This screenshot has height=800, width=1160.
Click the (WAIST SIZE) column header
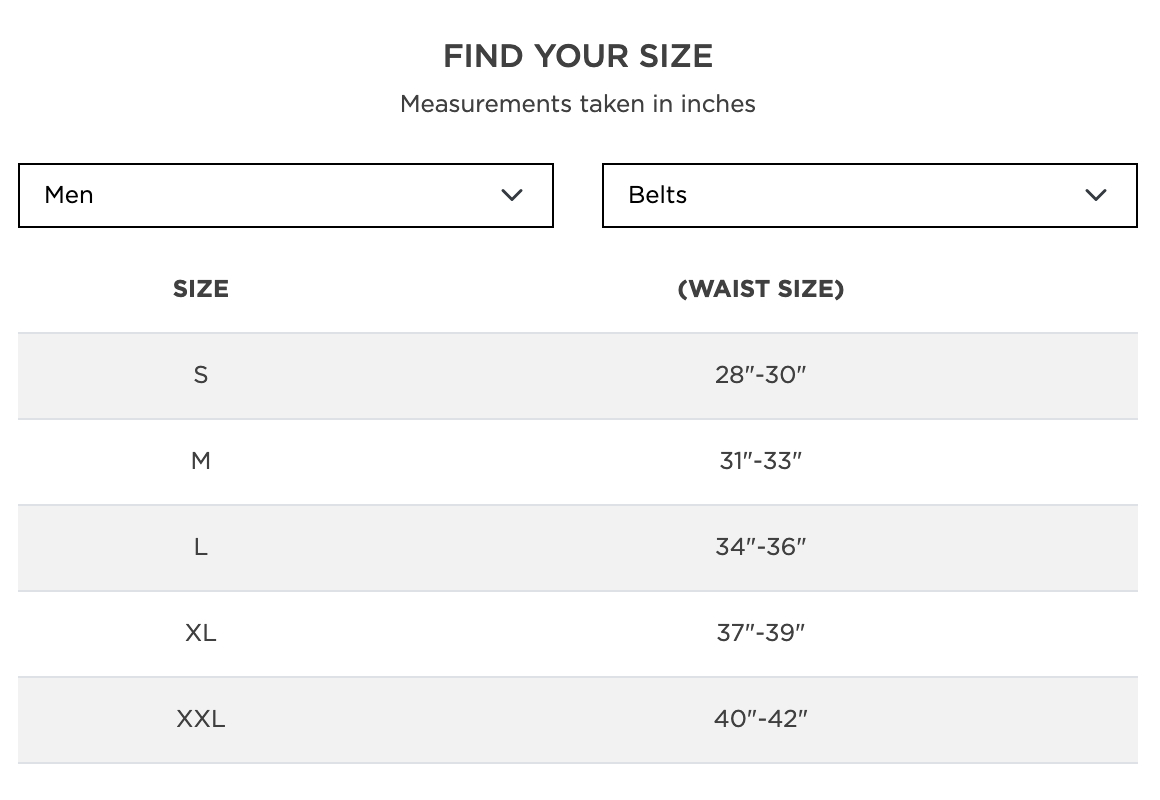click(x=761, y=289)
